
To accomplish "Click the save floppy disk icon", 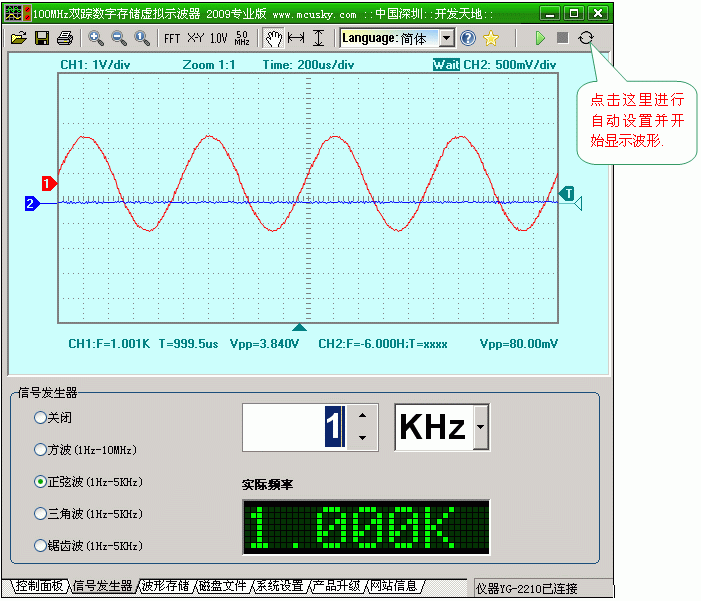I will [x=42, y=38].
